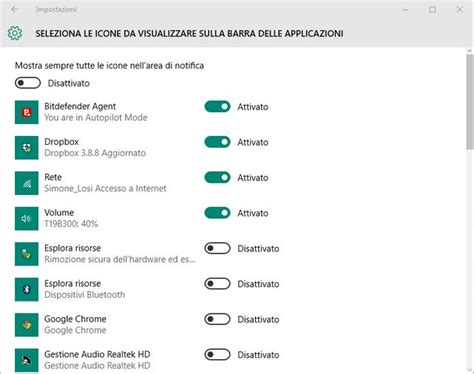Click 'Rimozione sicura dell'hardware' text
Viewport: 474px width, 374px height.
click(120, 259)
